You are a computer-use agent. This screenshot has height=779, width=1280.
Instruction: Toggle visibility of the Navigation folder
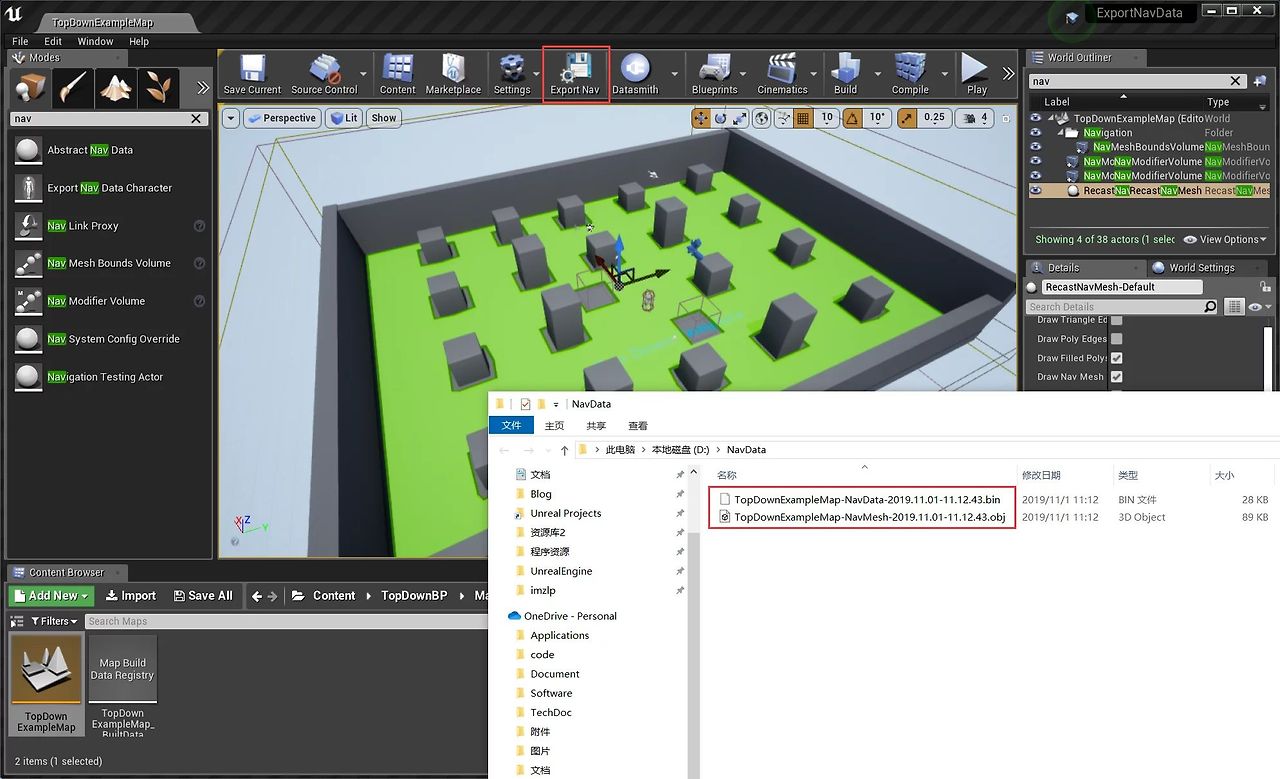tap(1036, 132)
